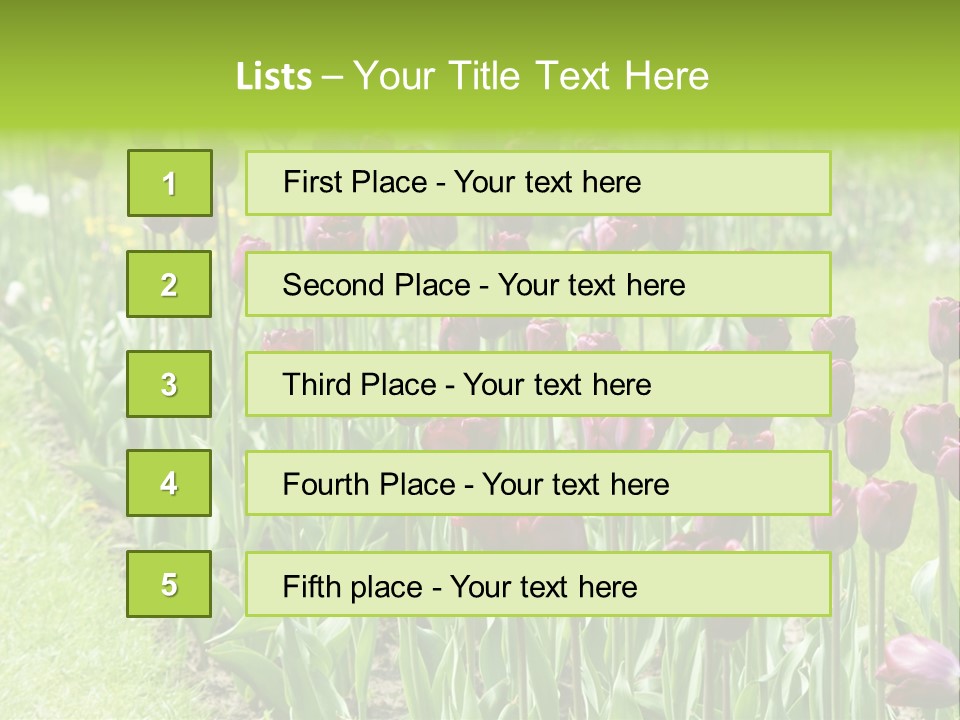
Task: Select the number 5 green box
Action: click(169, 584)
